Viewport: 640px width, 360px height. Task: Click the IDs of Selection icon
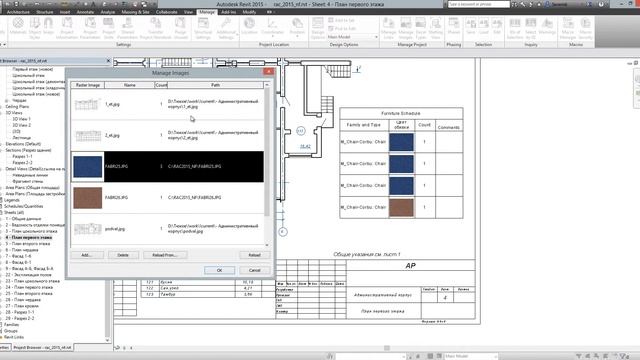[515, 27]
